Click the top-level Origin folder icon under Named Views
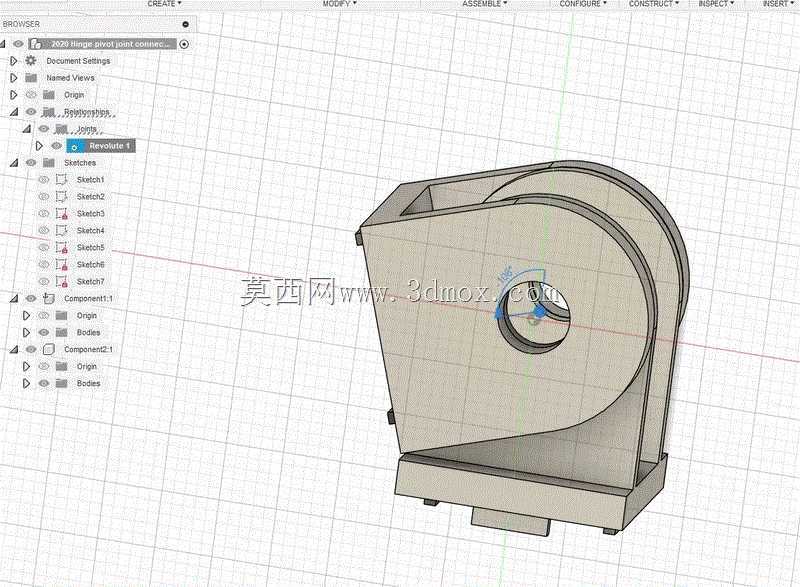Viewport: 800px width, 587px height. pyautogui.click(x=49, y=95)
